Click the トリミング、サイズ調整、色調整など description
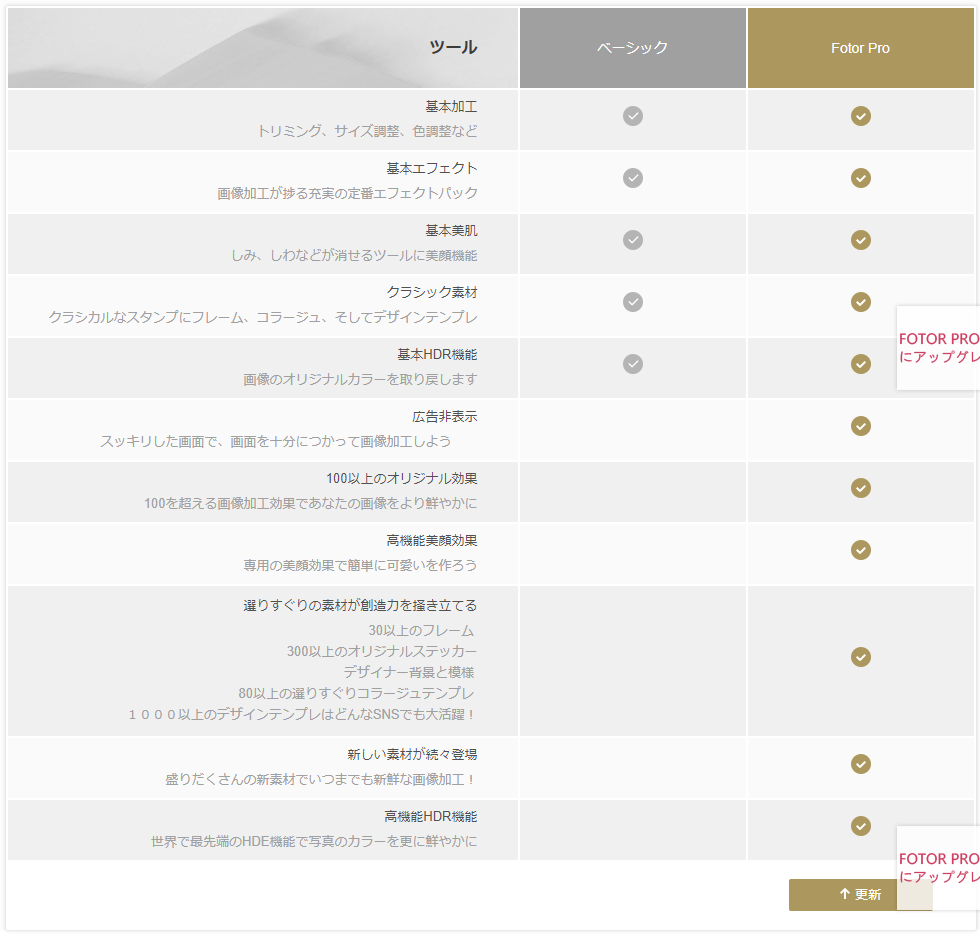Viewport: 980px width, 943px height. coord(368,131)
